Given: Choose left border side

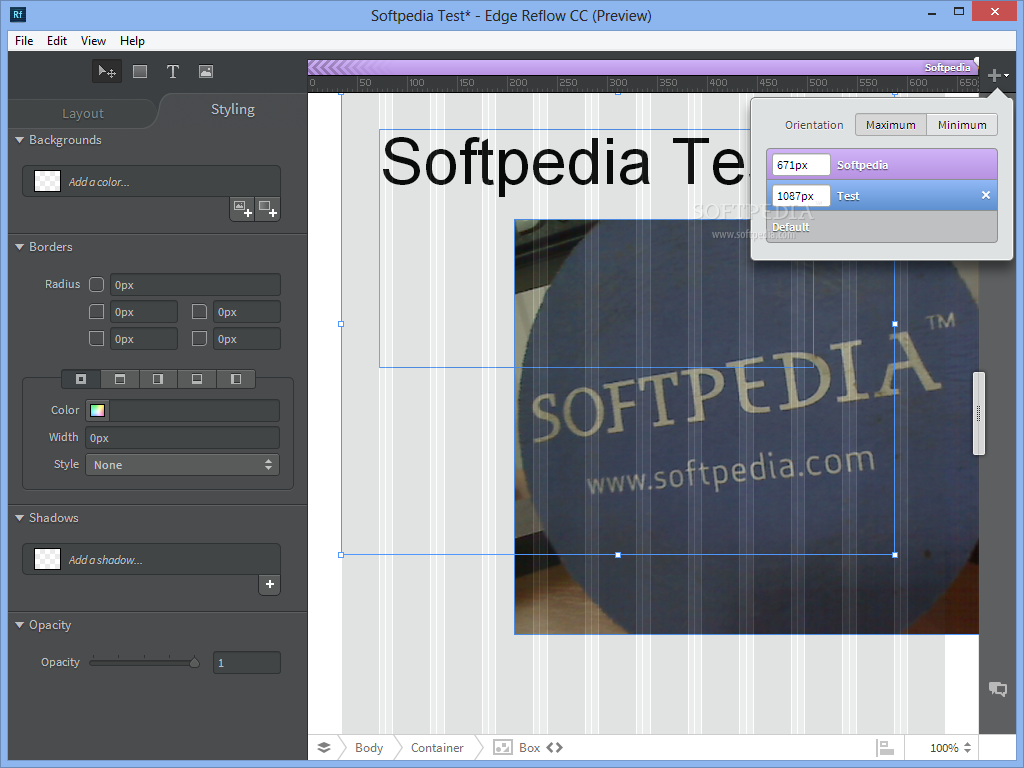Looking at the screenshot, I should coord(236,379).
